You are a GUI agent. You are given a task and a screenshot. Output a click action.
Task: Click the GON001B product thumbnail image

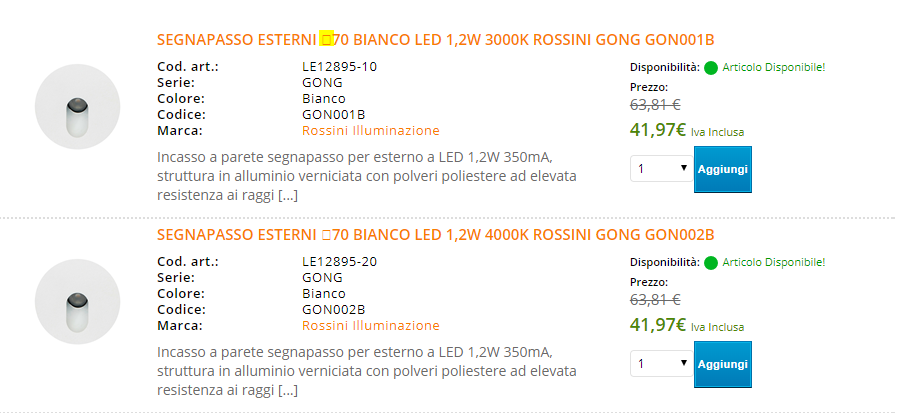(x=77, y=107)
